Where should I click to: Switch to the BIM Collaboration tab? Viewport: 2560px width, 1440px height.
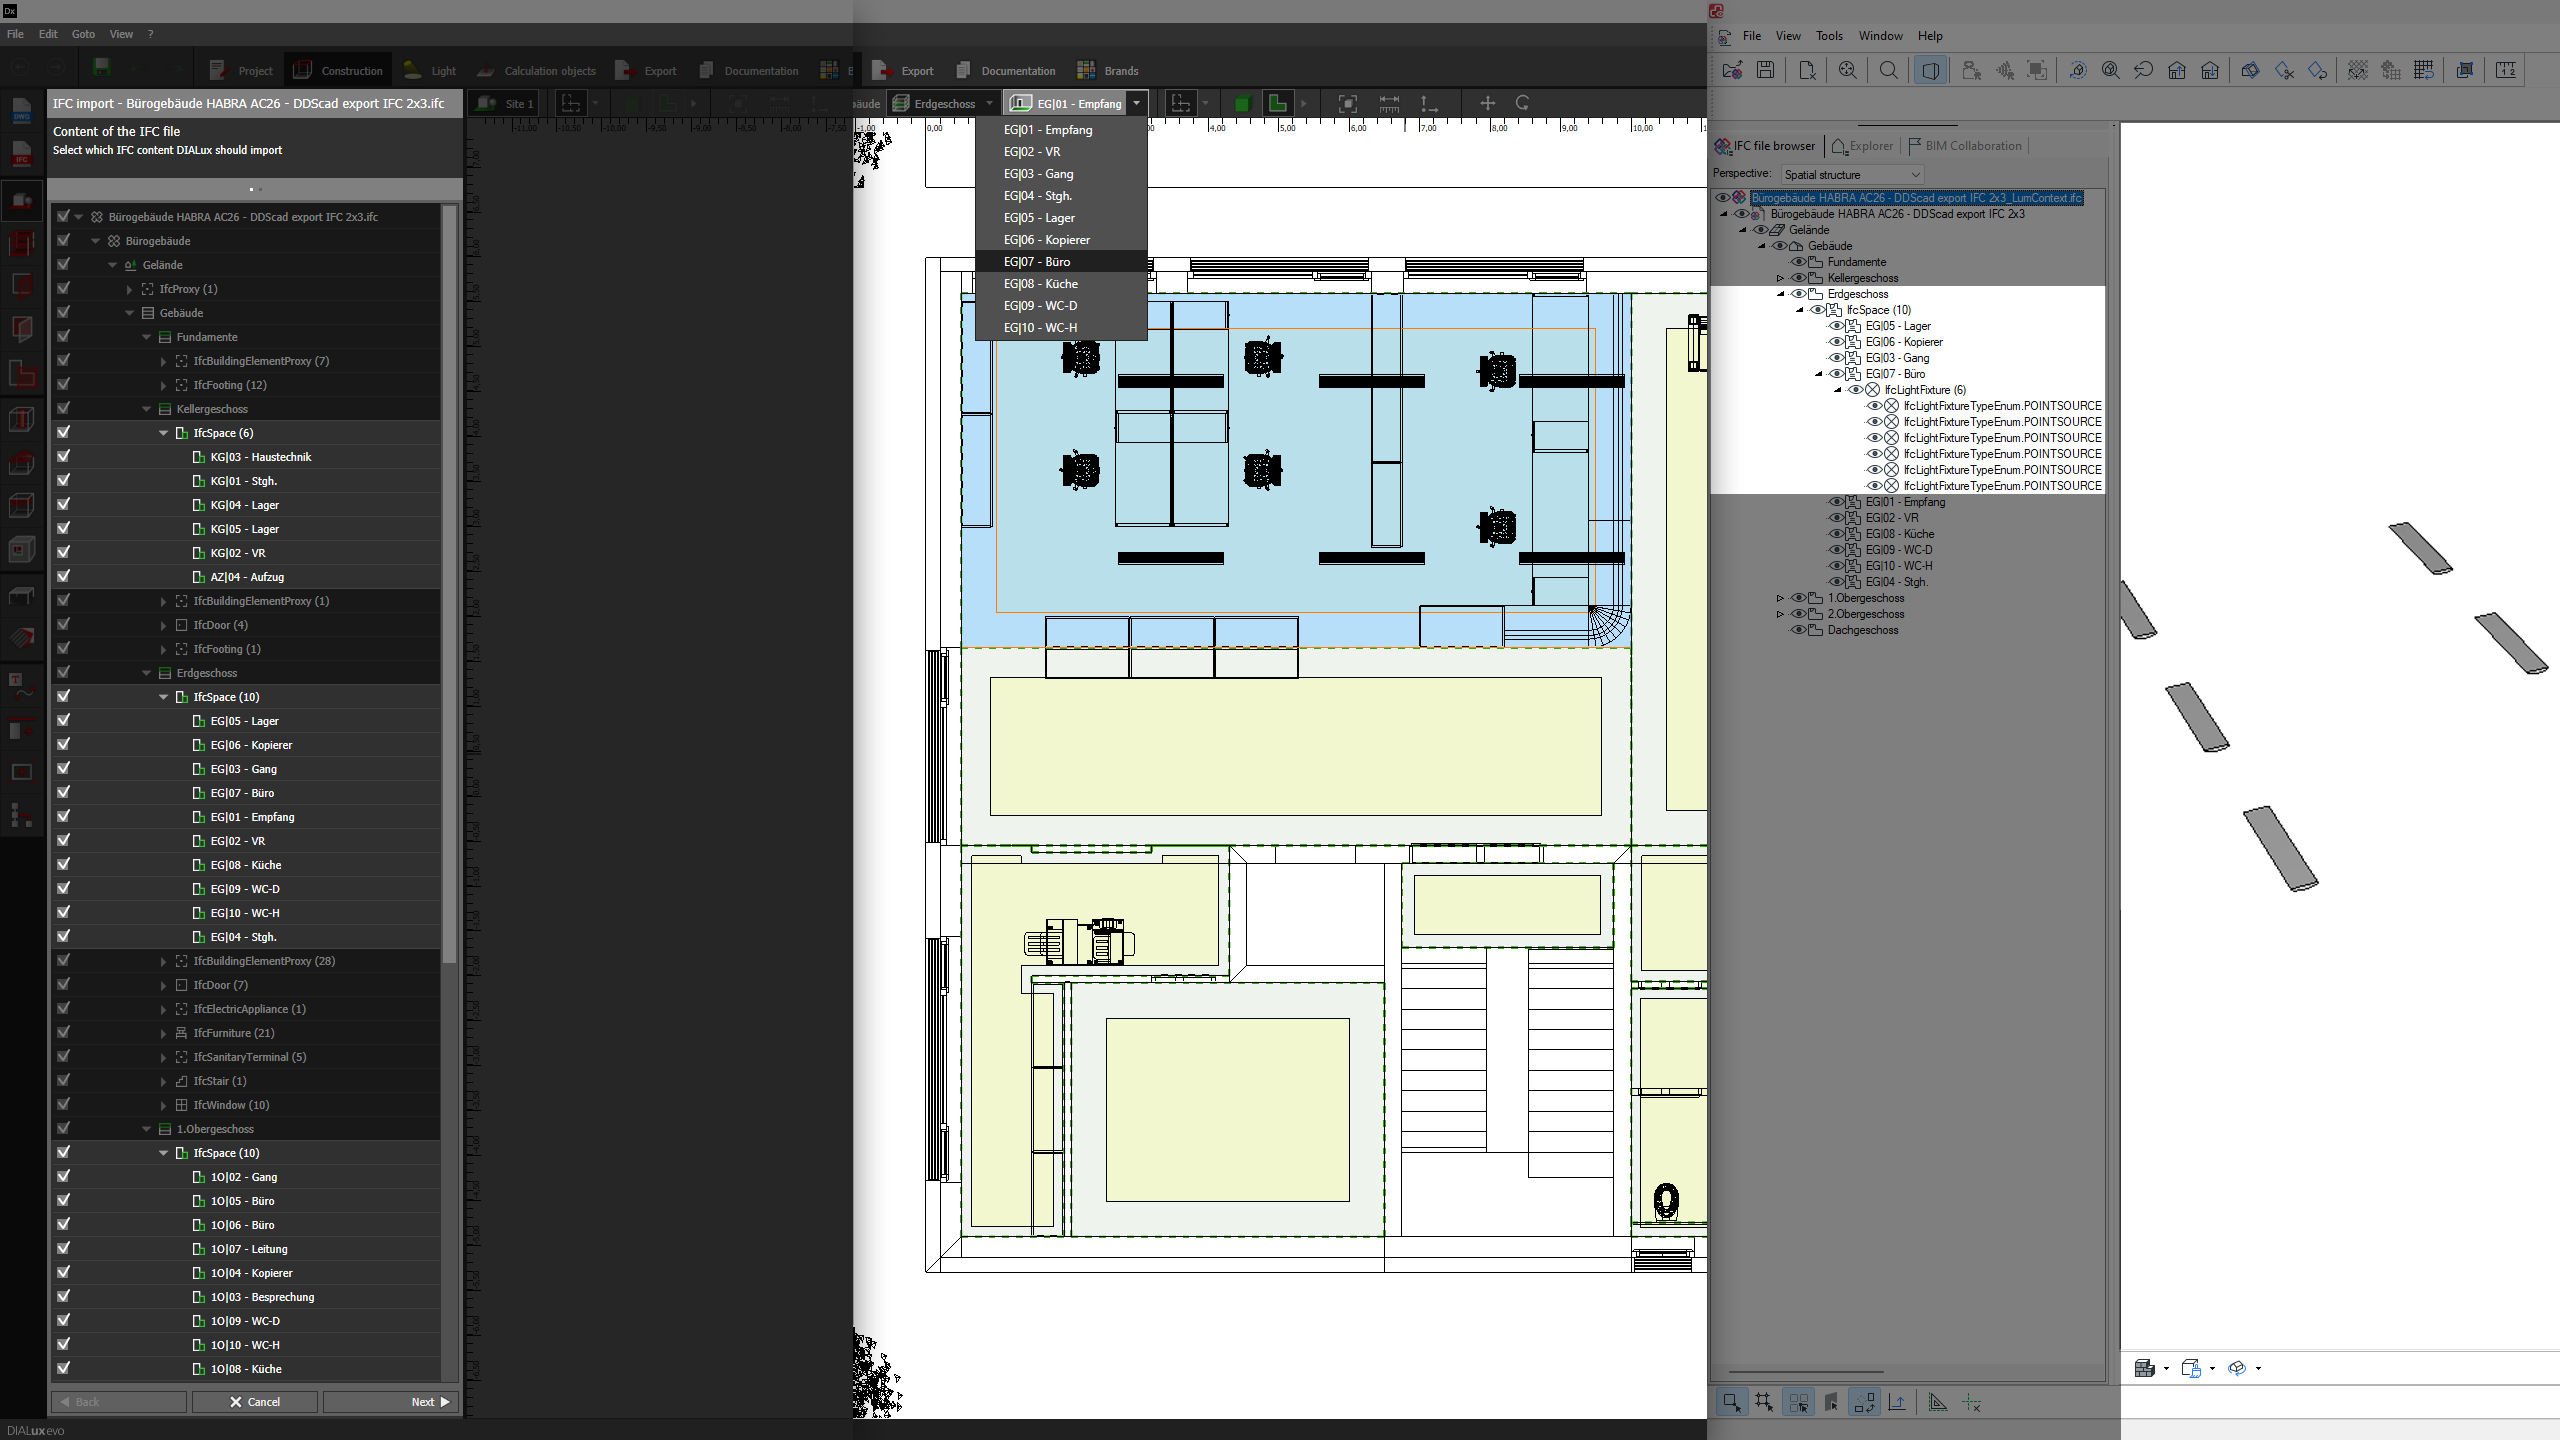coord(1965,146)
